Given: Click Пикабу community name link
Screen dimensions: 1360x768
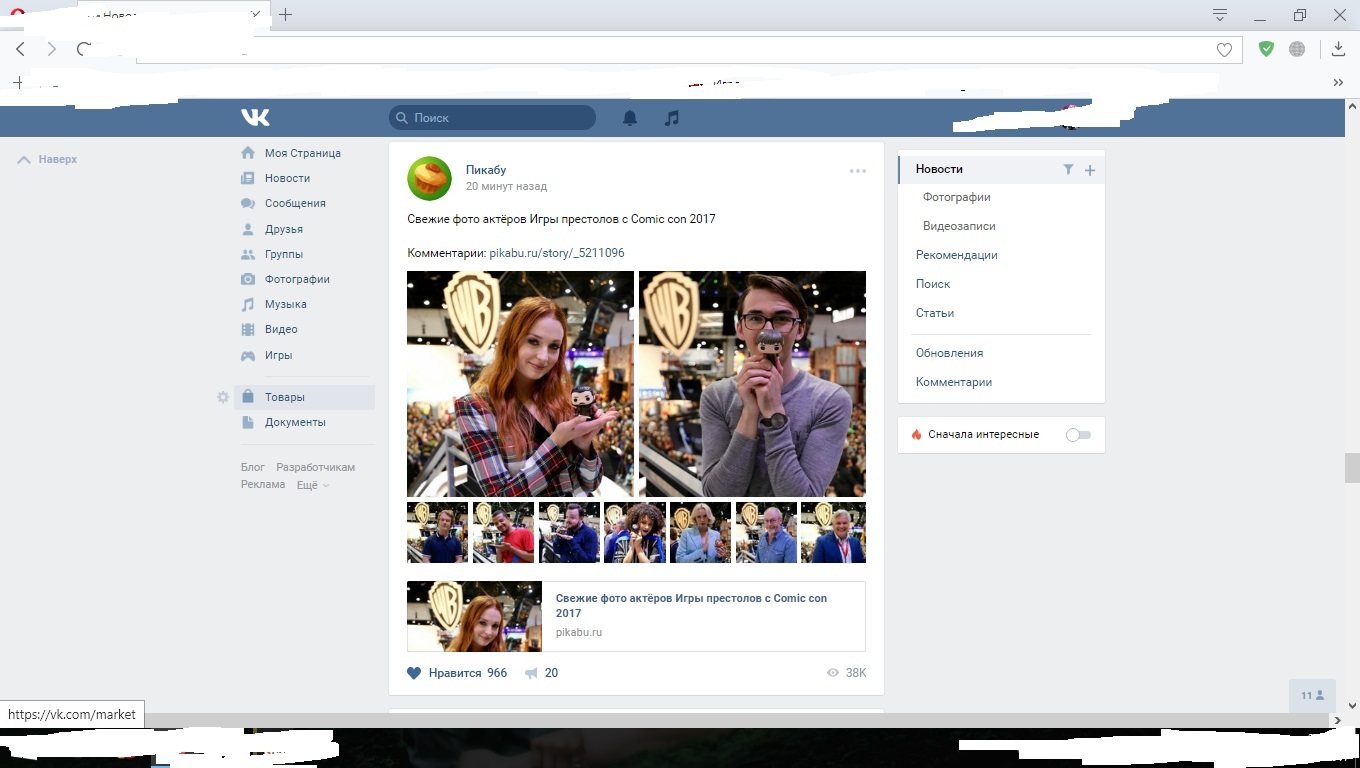Looking at the screenshot, I should pos(486,170).
